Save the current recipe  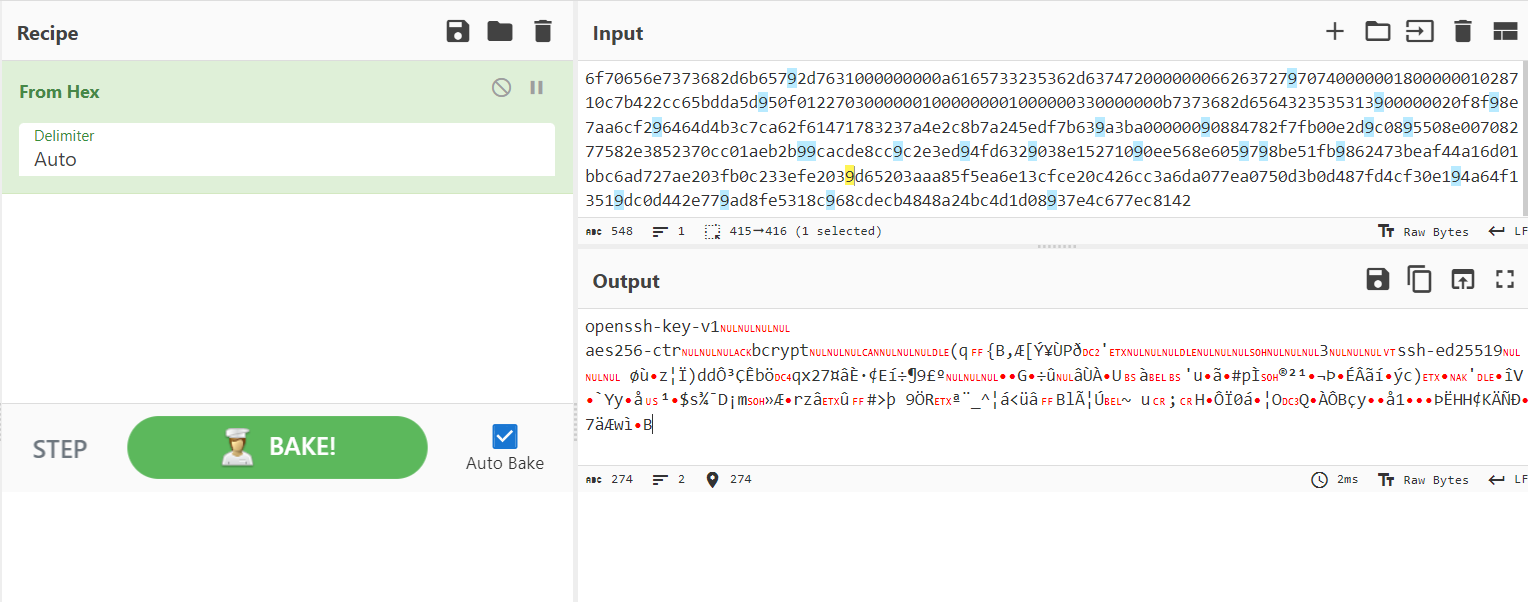pos(458,32)
